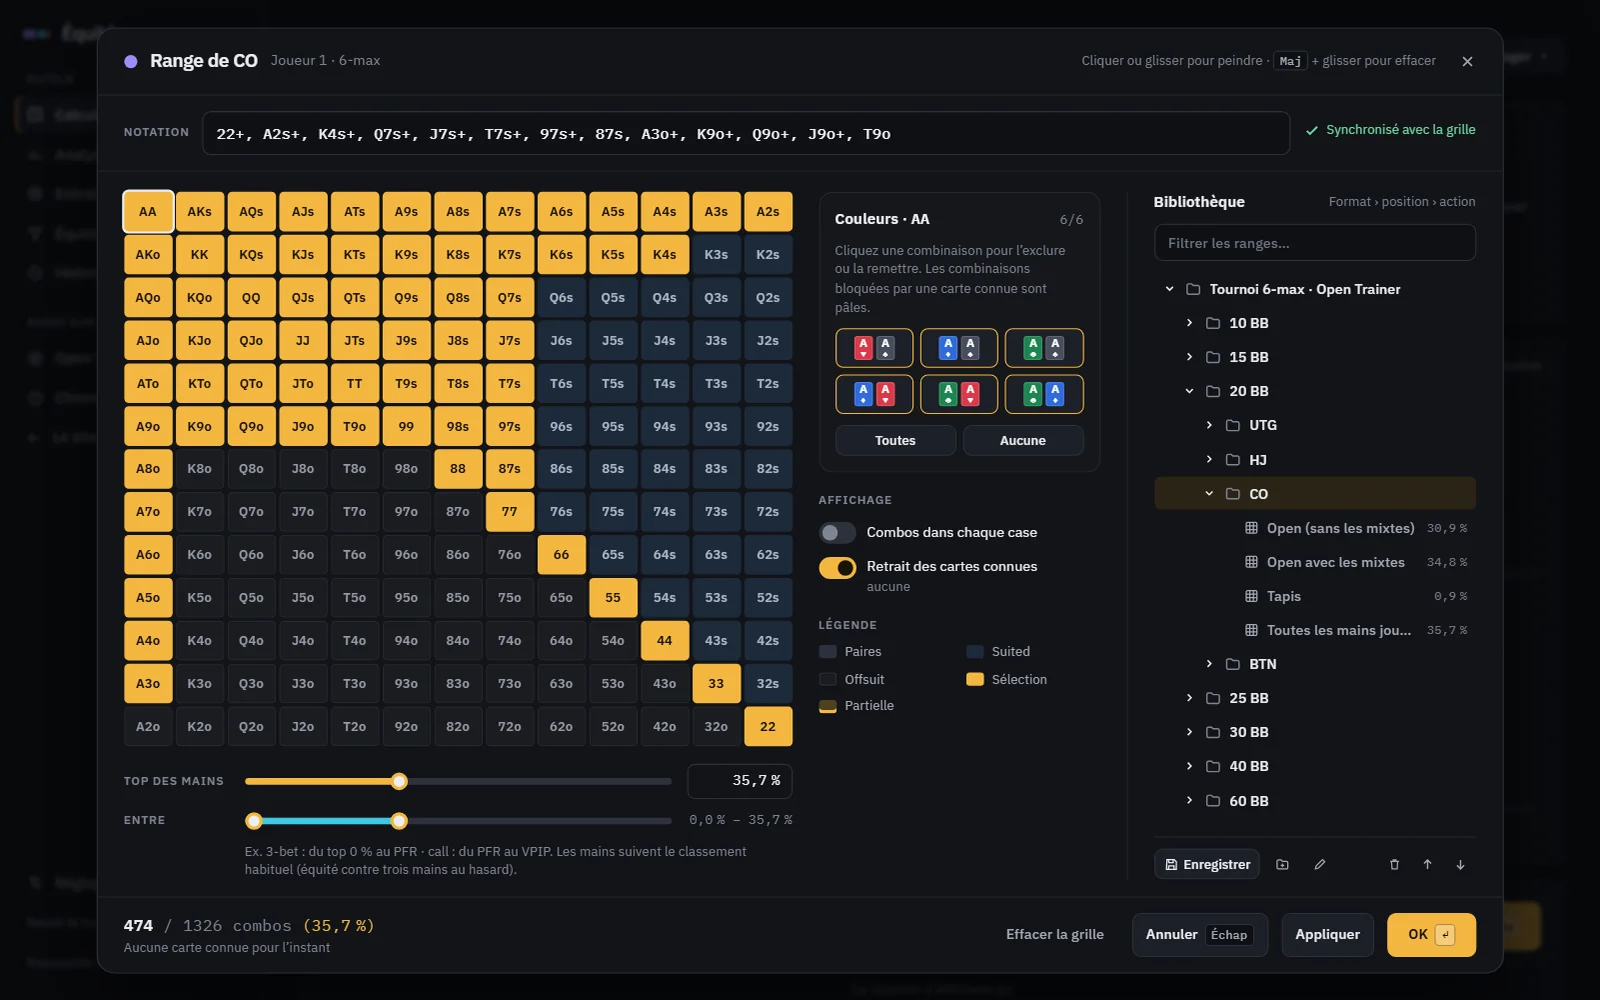This screenshot has width=1600, height=1000.
Task: Click the 'Aucune' suits button
Action: (x=1023, y=440)
